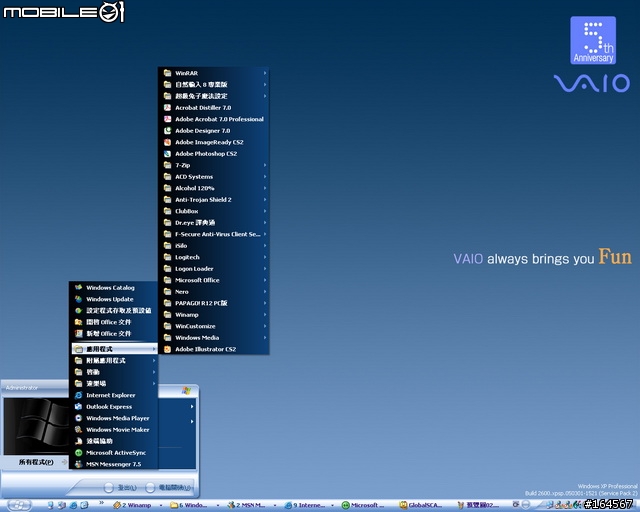The image size is (640, 512).
Task: Expand the Dr.eye 譯典通 folder
Action: tap(213, 223)
